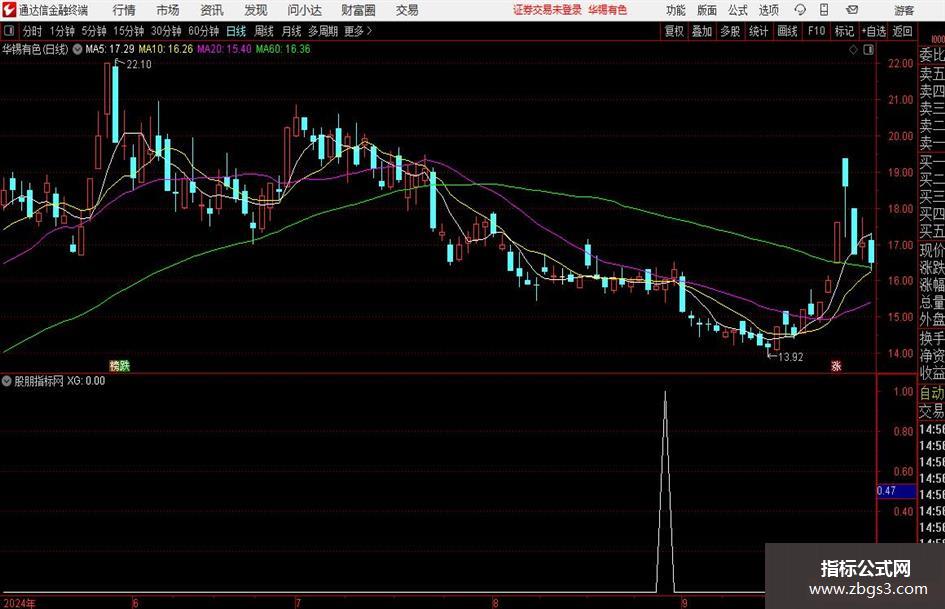The image size is (945, 609).
Task: Click the 游客 user account label
Action: point(904,10)
